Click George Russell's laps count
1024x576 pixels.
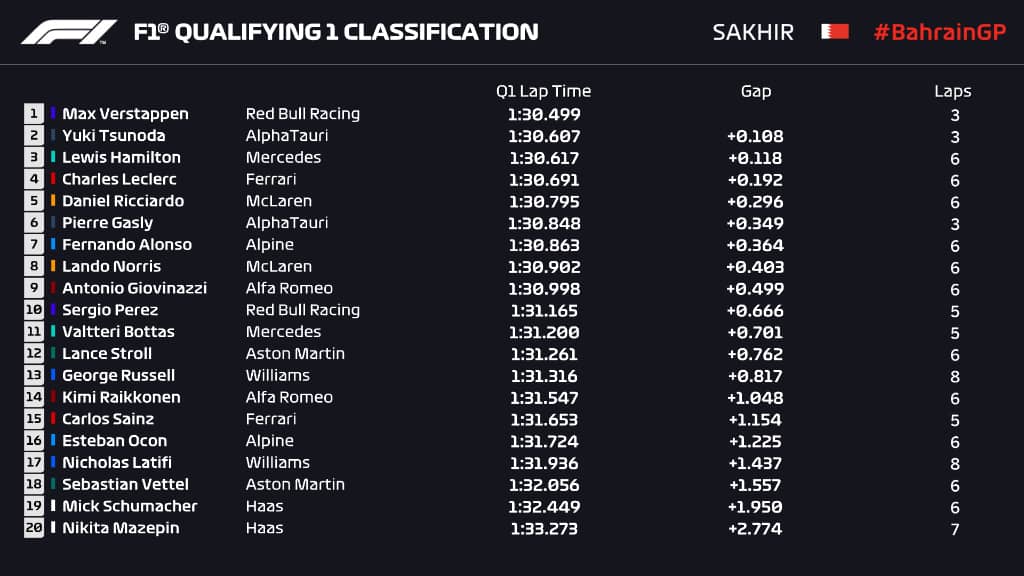point(955,376)
